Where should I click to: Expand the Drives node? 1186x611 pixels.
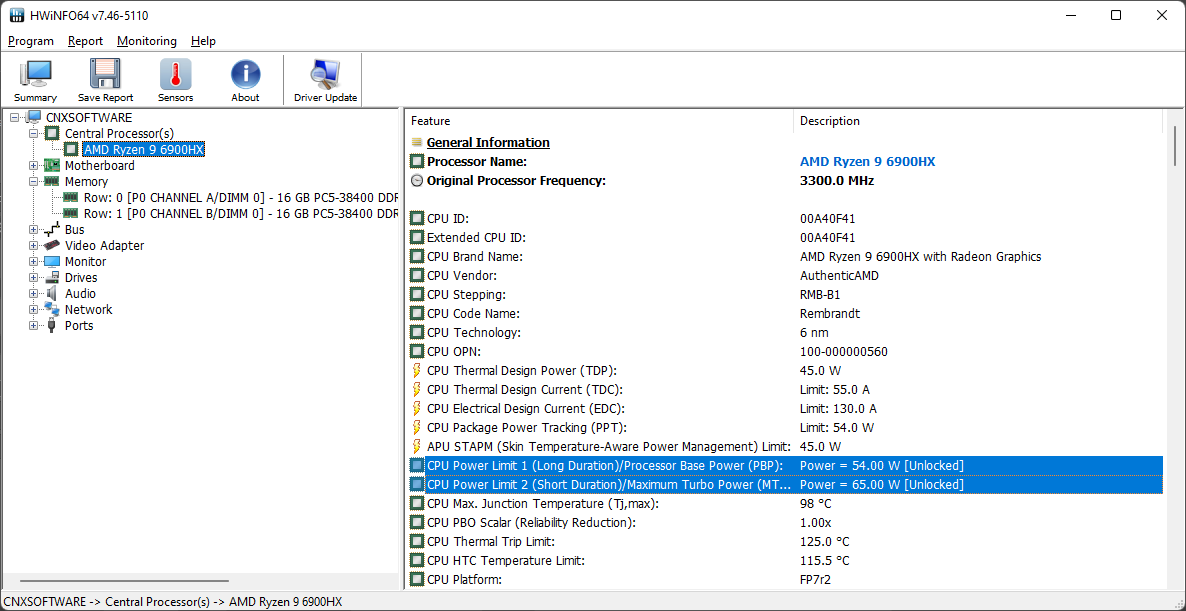[x=33, y=278]
